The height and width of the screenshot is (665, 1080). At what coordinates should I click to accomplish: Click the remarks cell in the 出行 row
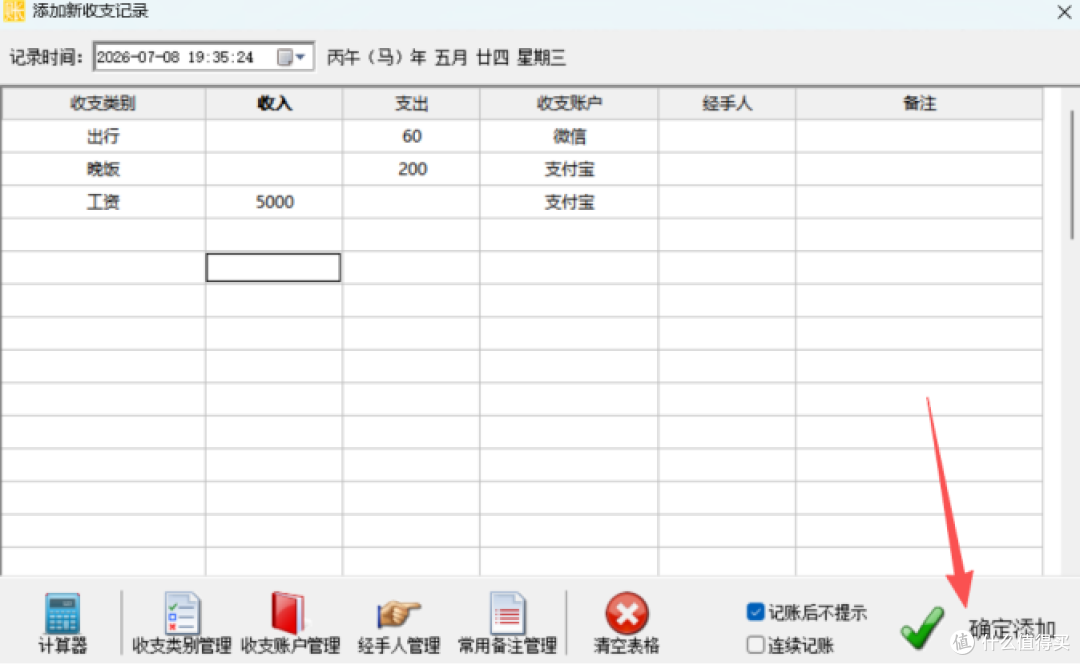(920, 136)
